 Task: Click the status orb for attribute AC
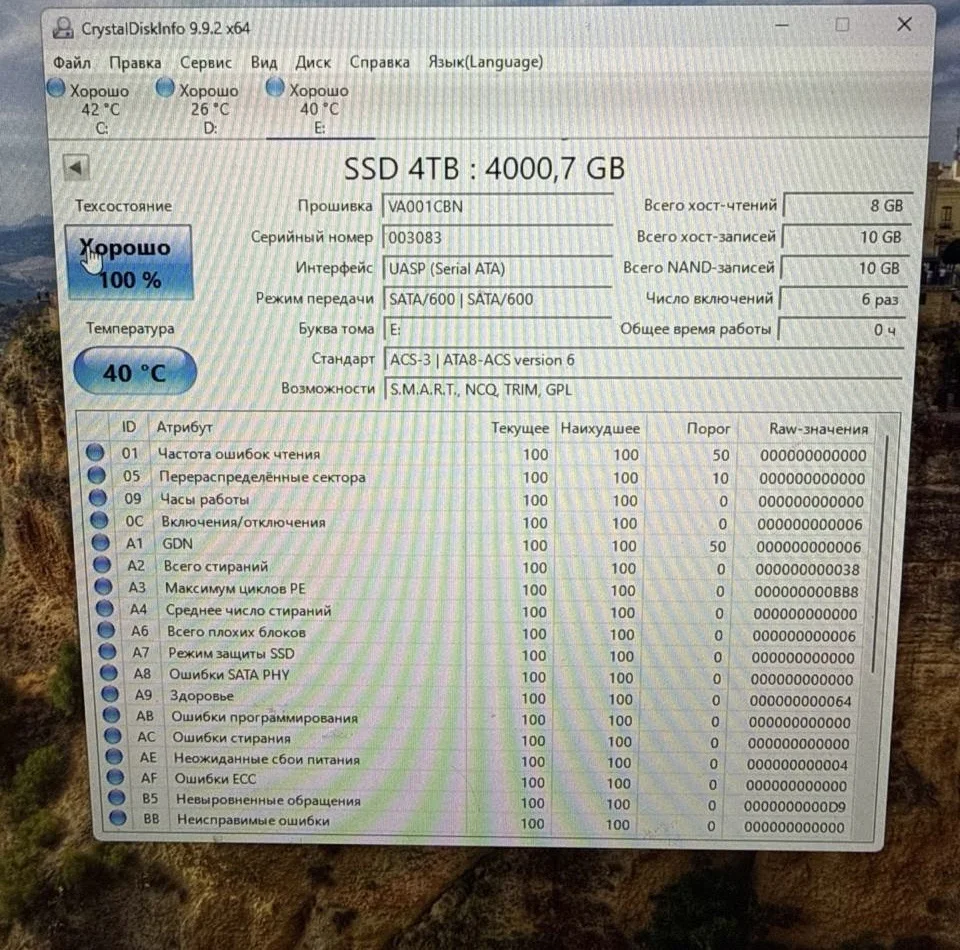coord(113,736)
